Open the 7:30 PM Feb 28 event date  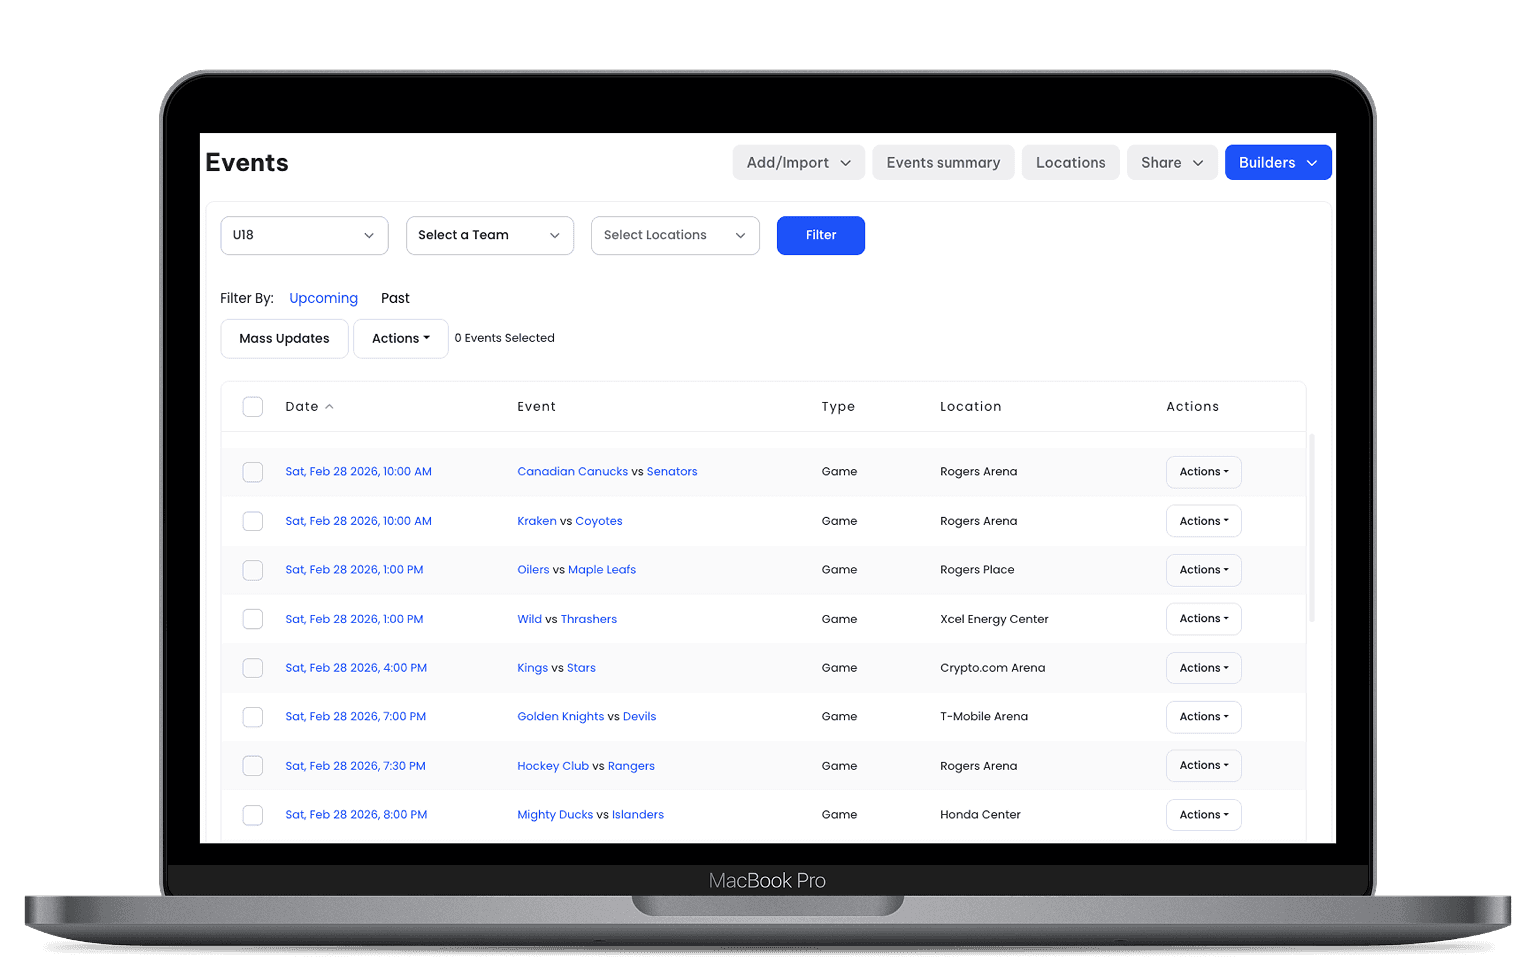point(356,766)
